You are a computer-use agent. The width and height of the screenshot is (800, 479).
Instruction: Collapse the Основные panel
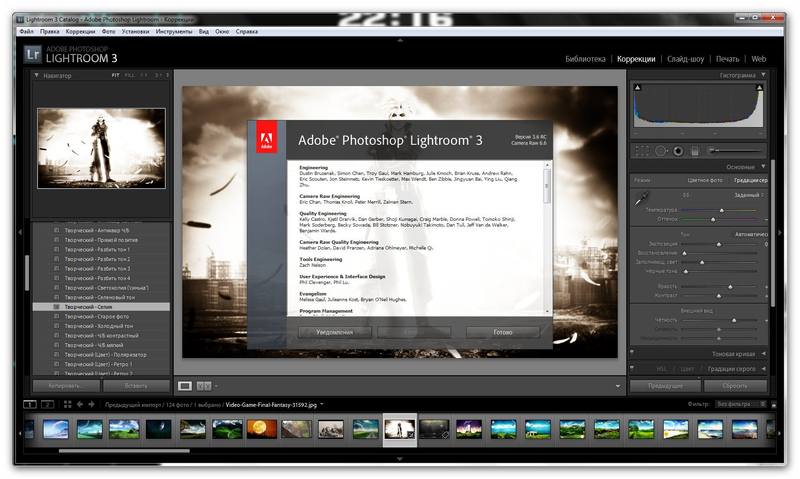tap(763, 166)
